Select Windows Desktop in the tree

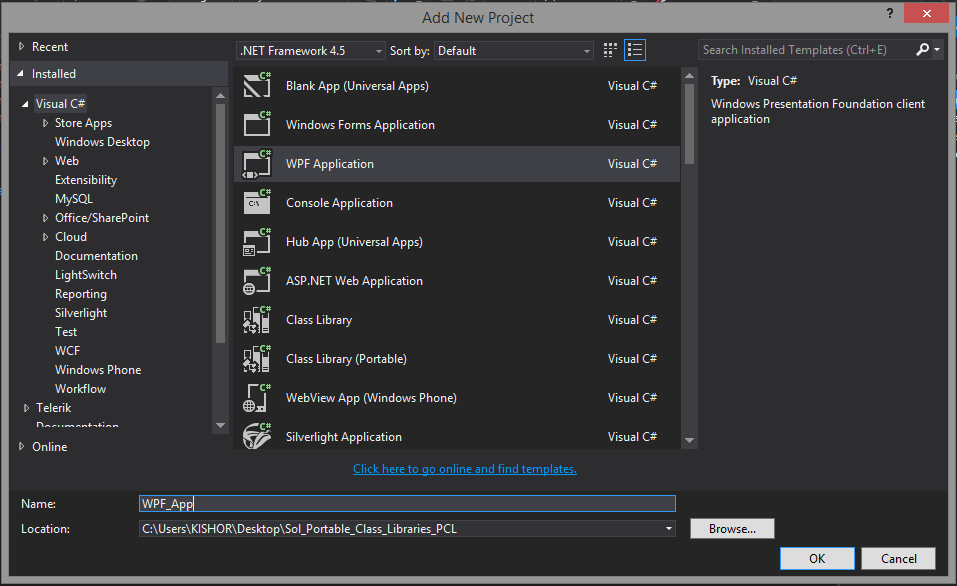[x=102, y=142]
